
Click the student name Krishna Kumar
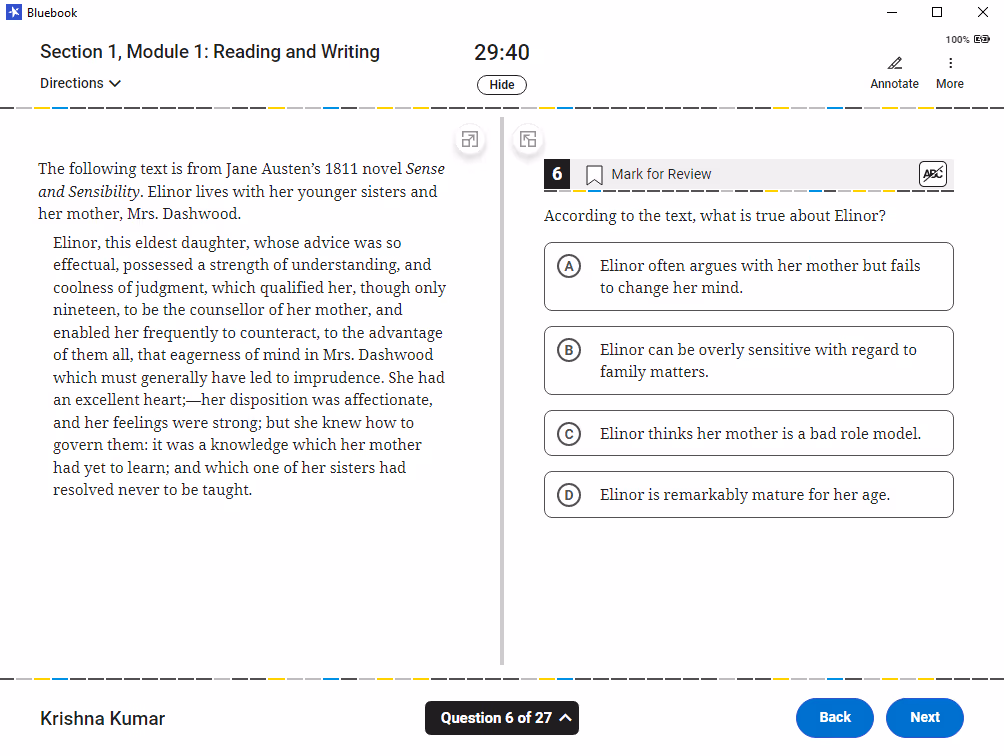coord(102,718)
